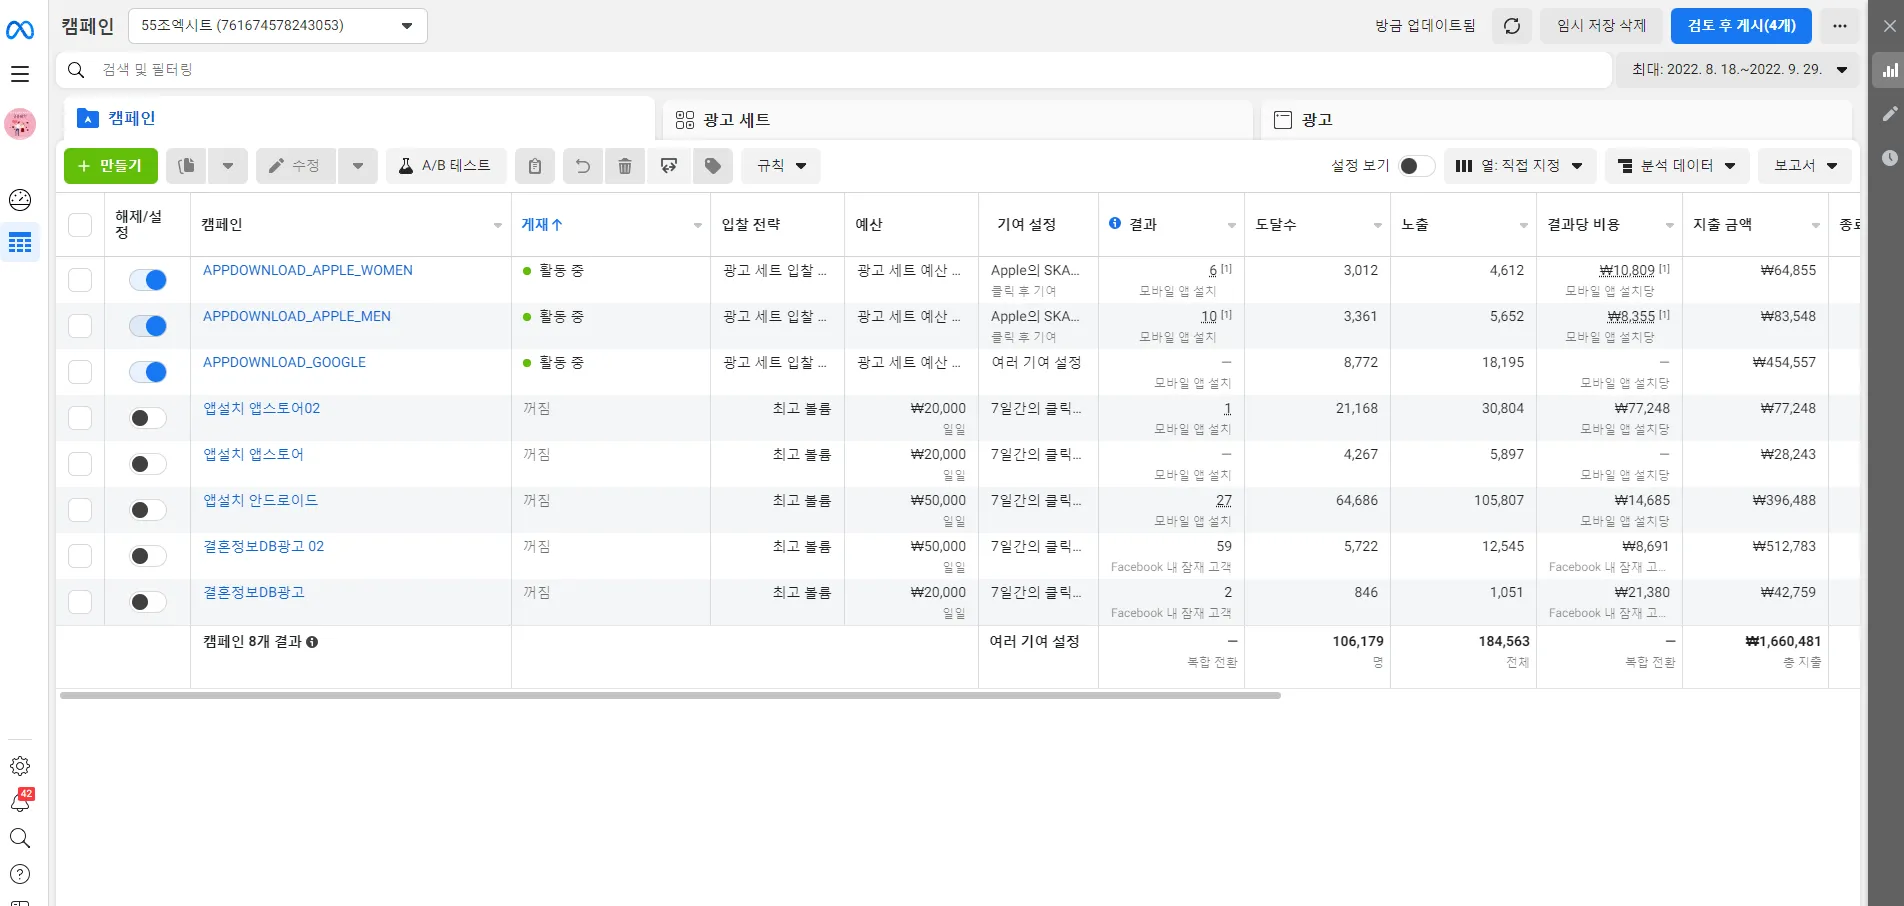
Task: Click the 검토 후 게시(4개) button
Action: point(1740,26)
